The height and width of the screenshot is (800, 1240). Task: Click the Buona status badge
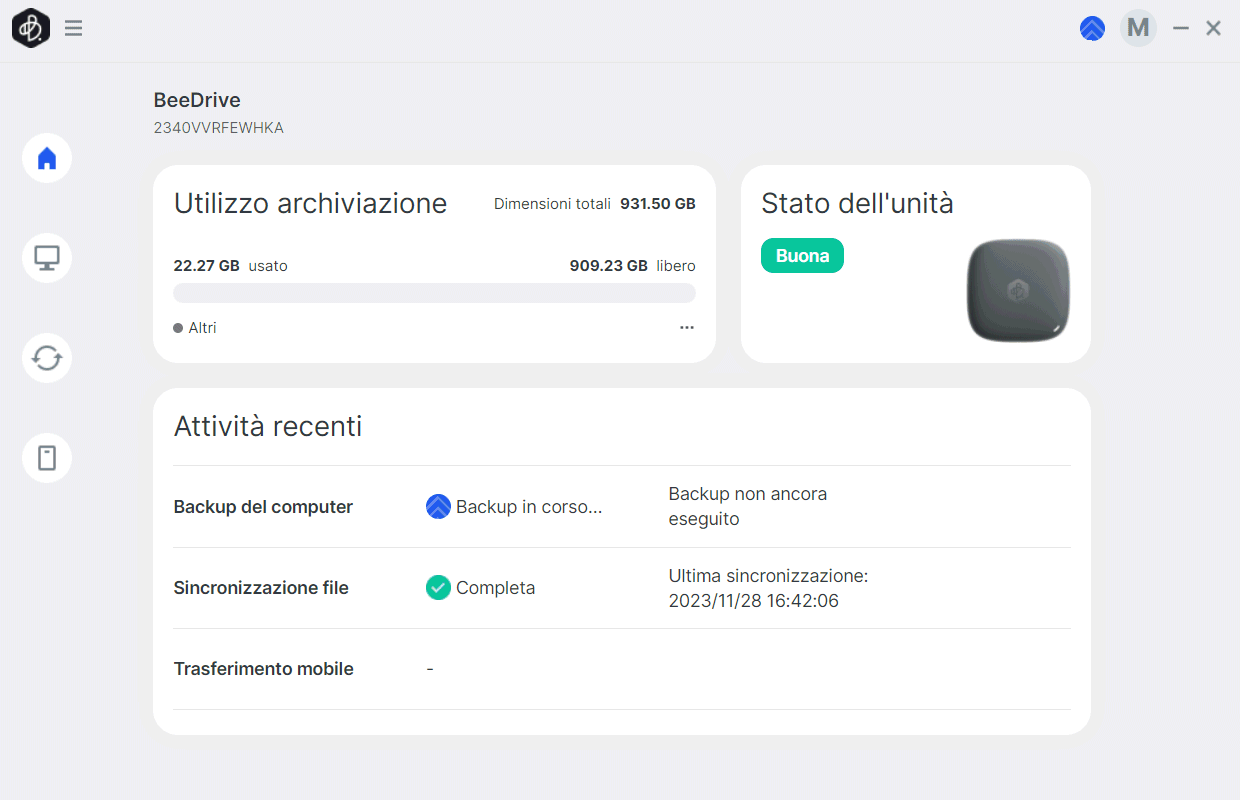802,256
